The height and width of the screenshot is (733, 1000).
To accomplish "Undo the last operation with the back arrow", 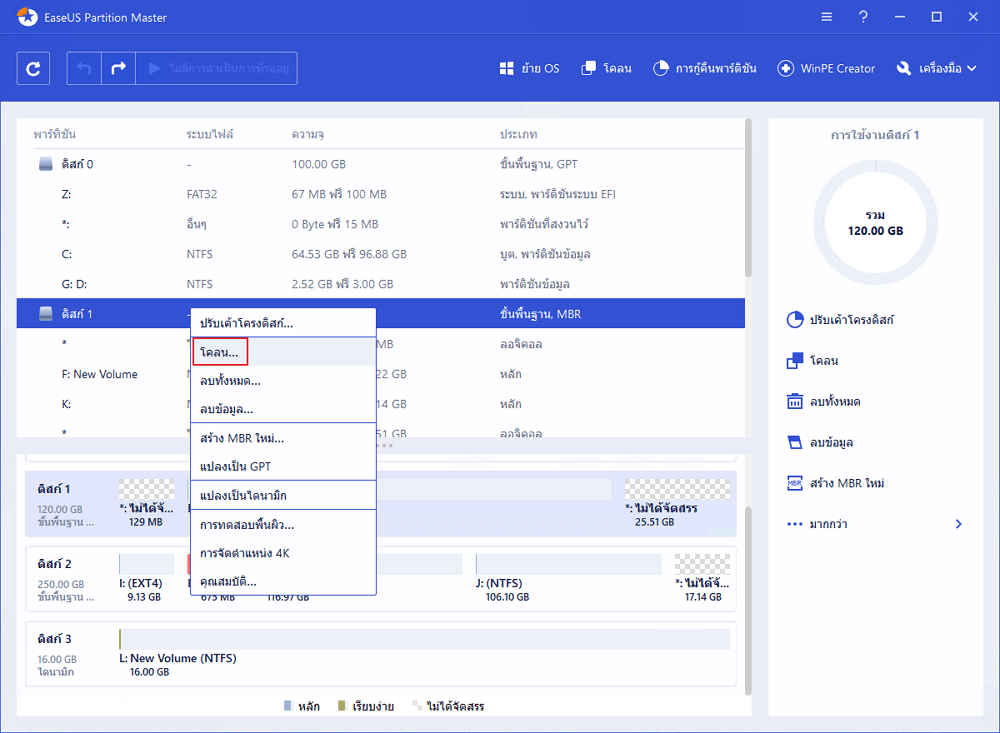I will (x=84, y=68).
